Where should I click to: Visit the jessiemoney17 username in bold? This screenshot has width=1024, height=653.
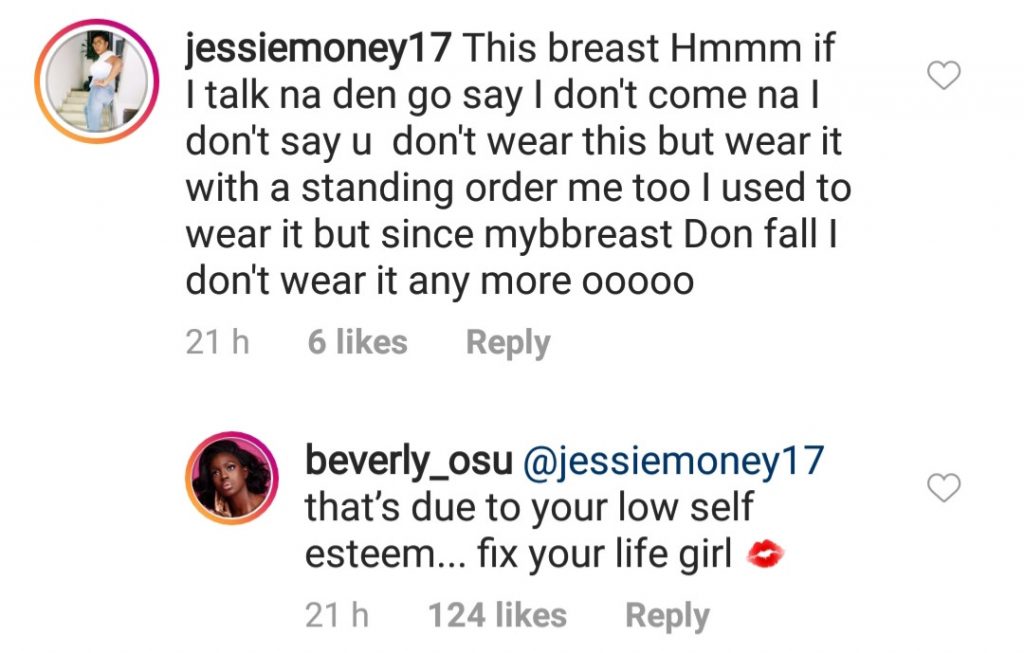[319, 51]
